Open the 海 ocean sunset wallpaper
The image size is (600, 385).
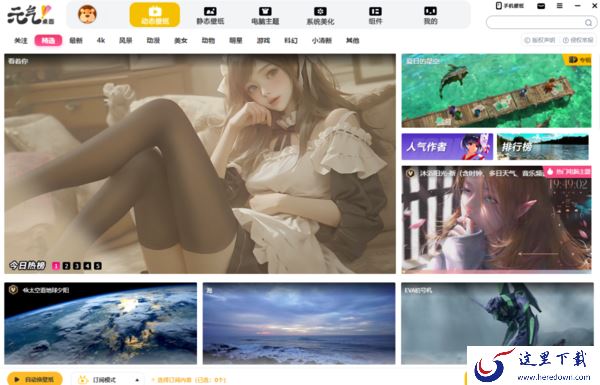pyautogui.click(x=299, y=323)
